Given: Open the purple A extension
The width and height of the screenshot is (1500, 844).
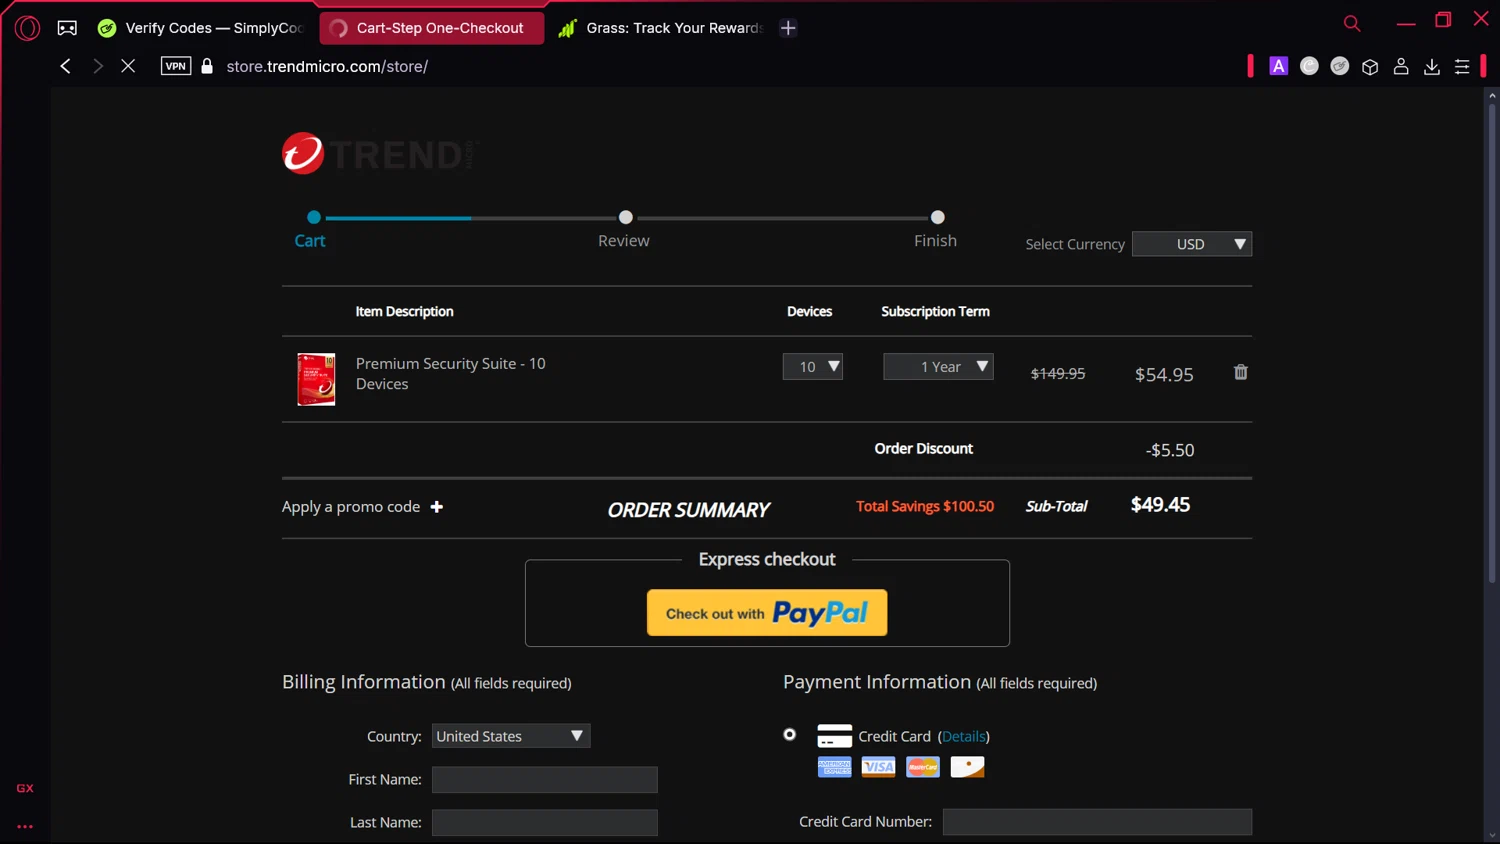Looking at the screenshot, I should pyautogui.click(x=1278, y=66).
